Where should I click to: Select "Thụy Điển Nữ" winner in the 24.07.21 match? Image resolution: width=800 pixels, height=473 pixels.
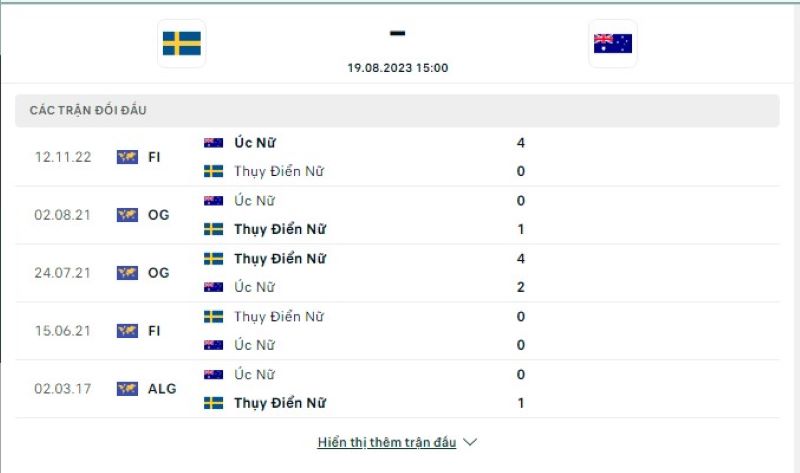point(280,259)
